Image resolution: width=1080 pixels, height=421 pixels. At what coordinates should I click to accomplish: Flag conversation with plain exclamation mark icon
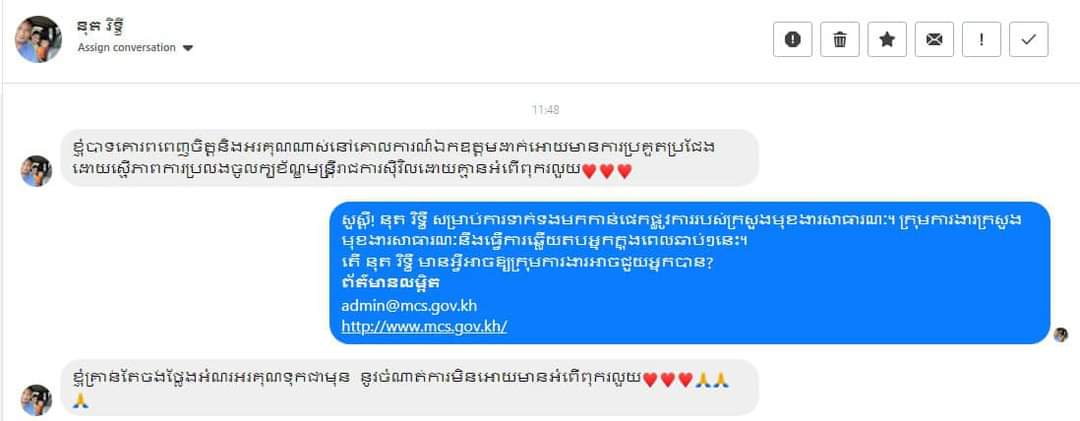tap(982, 39)
